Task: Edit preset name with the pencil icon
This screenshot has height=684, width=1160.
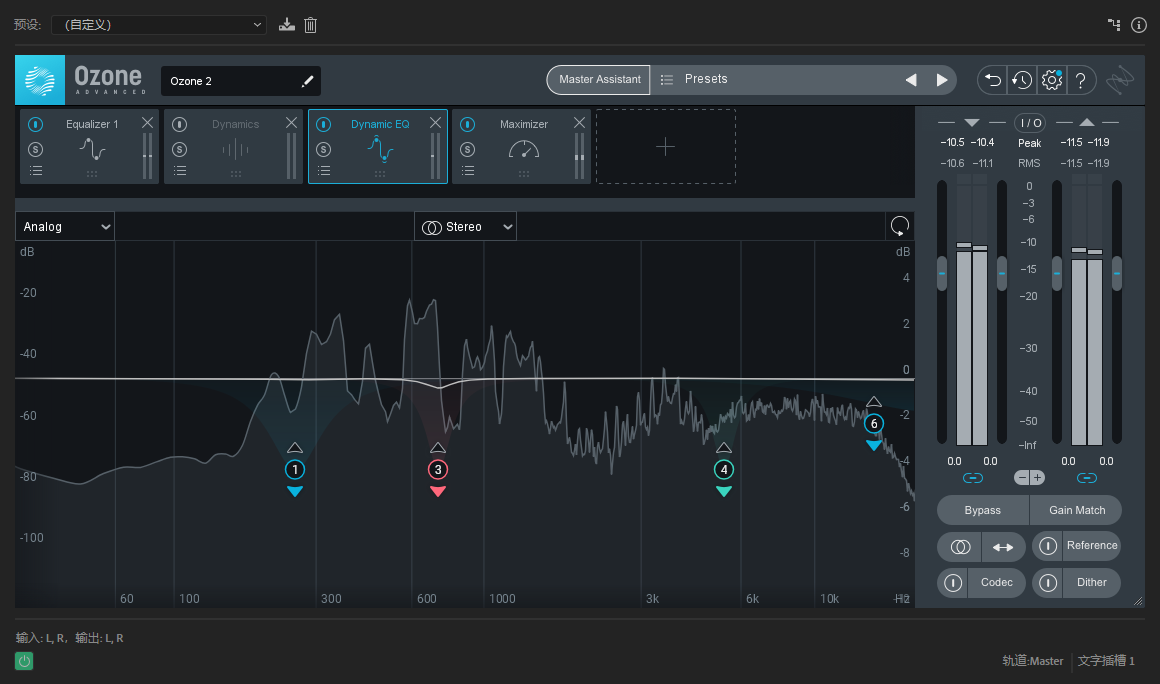Action: click(308, 81)
